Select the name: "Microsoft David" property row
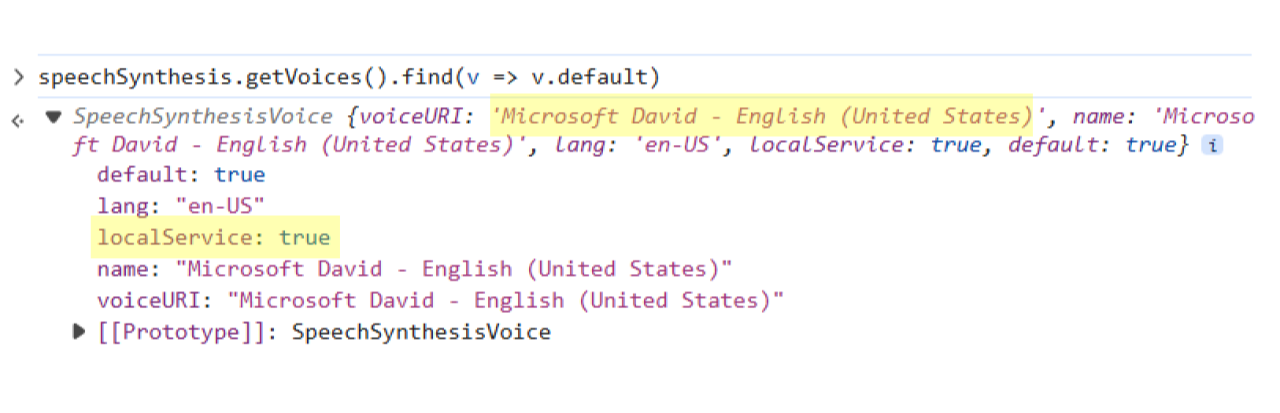 click(415, 269)
